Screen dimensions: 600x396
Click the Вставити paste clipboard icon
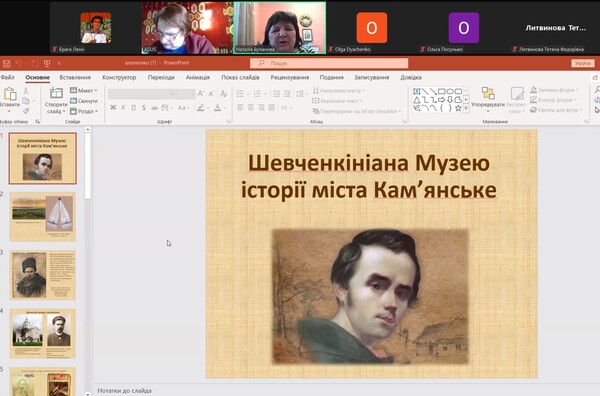pyautogui.click(x=10, y=94)
